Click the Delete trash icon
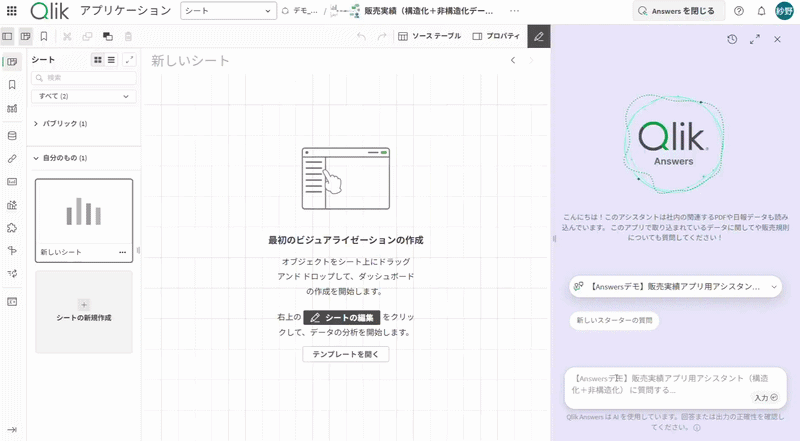 (128, 36)
